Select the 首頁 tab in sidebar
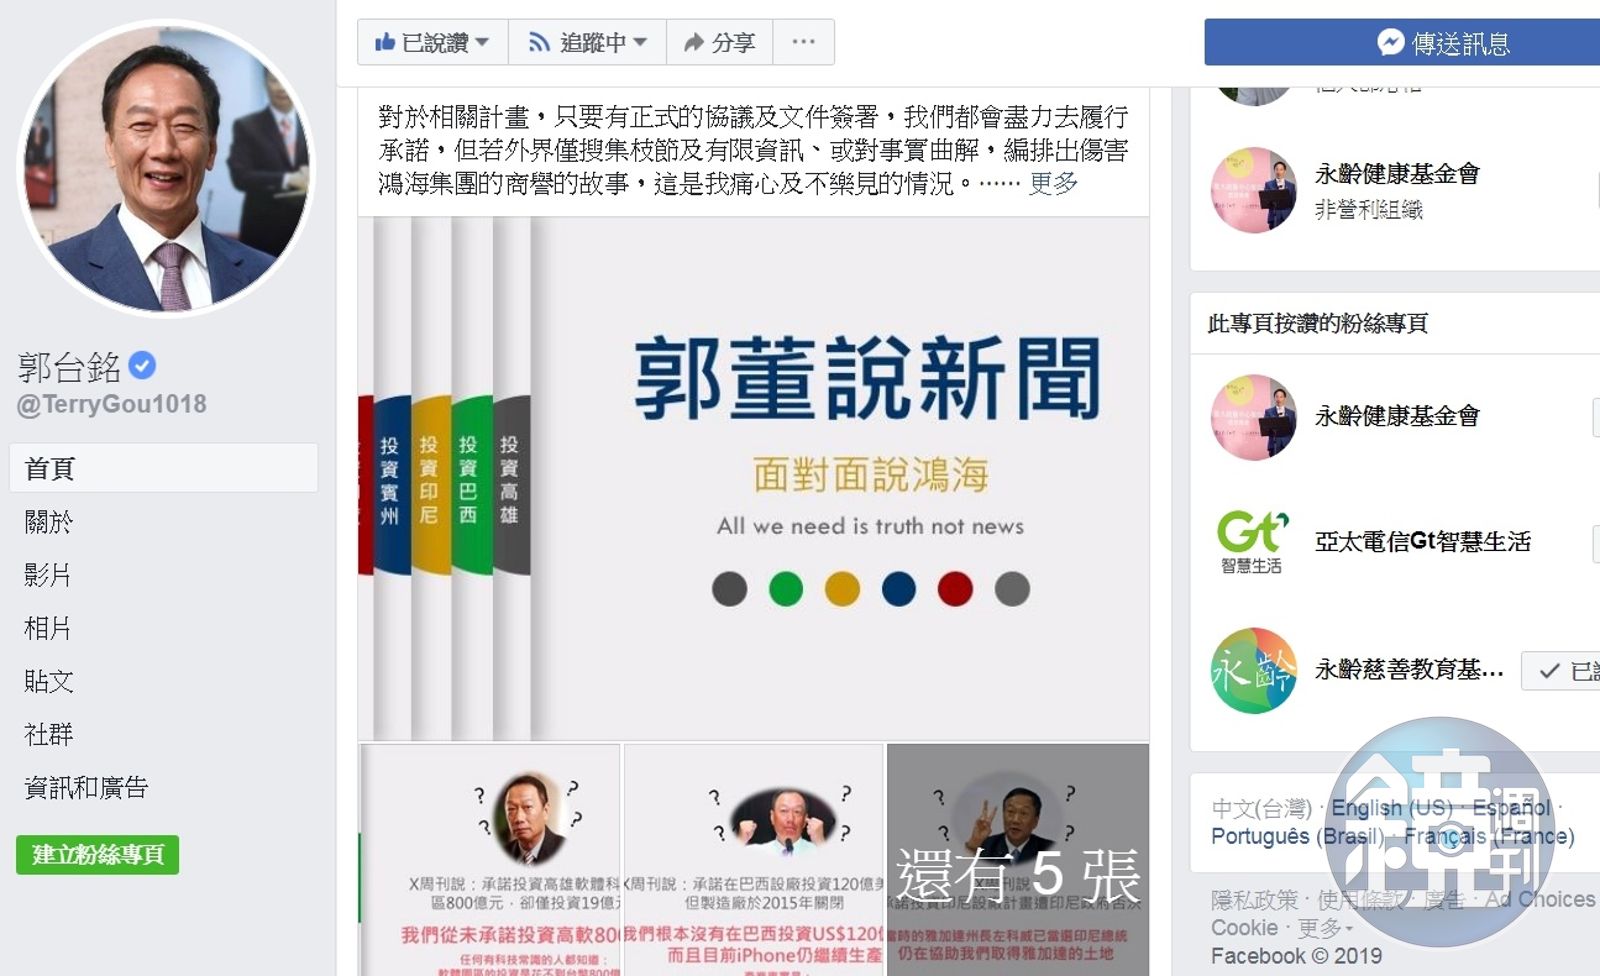This screenshot has width=1600, height=976. pos(164,468)
